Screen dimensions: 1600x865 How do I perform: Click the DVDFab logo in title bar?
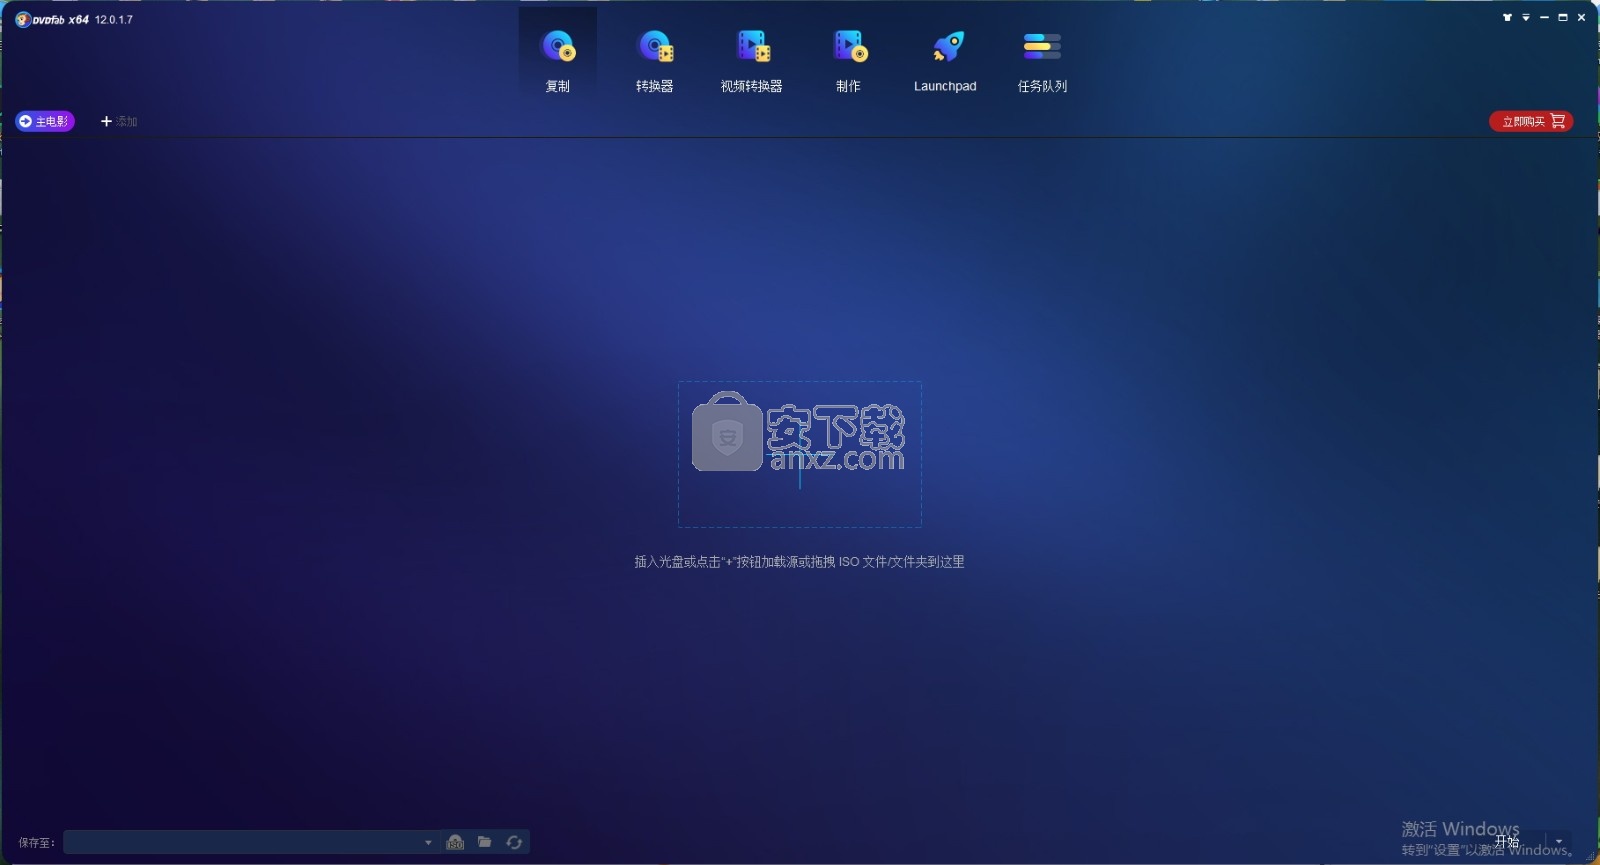[x=52, y=19]
